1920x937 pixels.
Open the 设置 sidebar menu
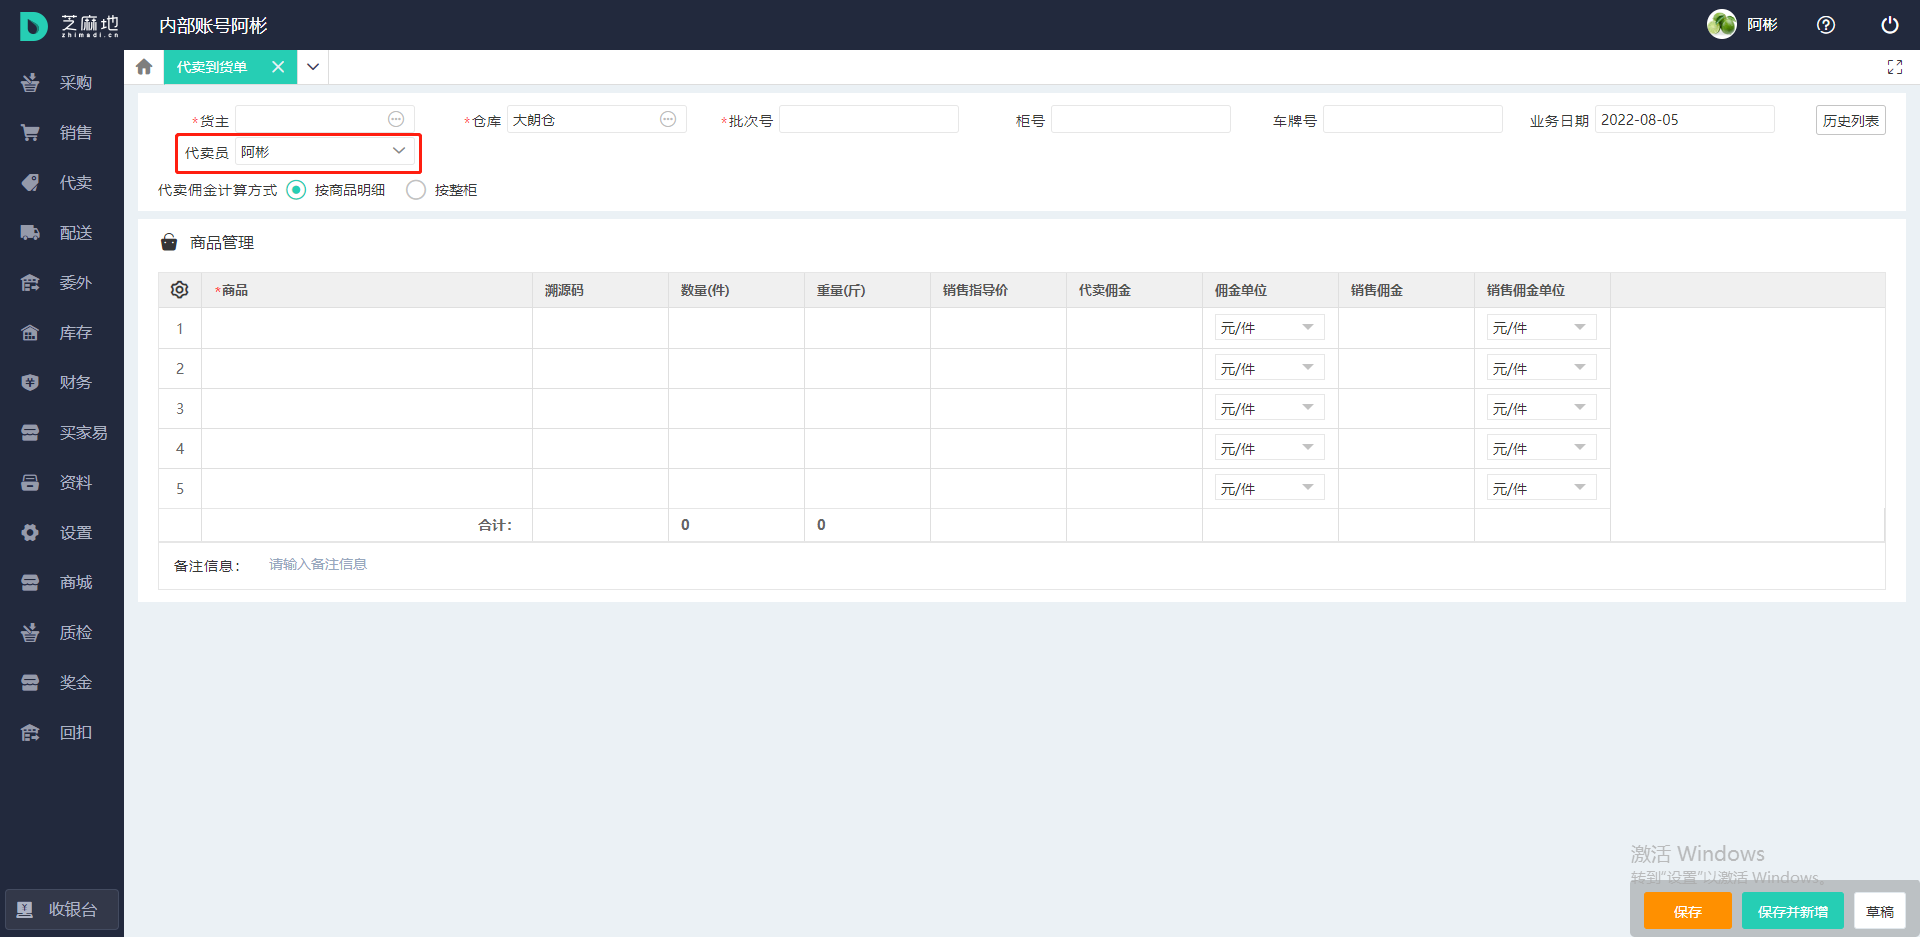click(x=60, y=533)
